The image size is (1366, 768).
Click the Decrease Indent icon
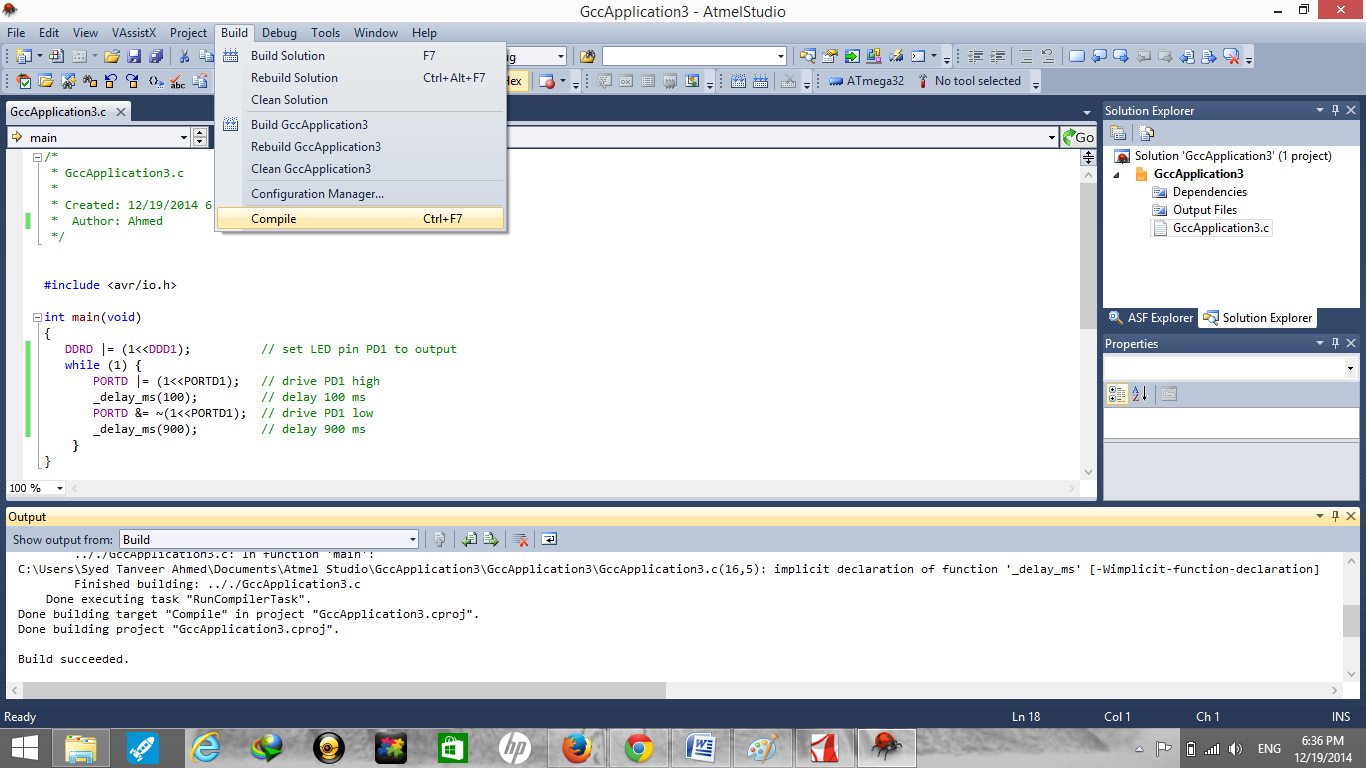(x=976, y=57)
